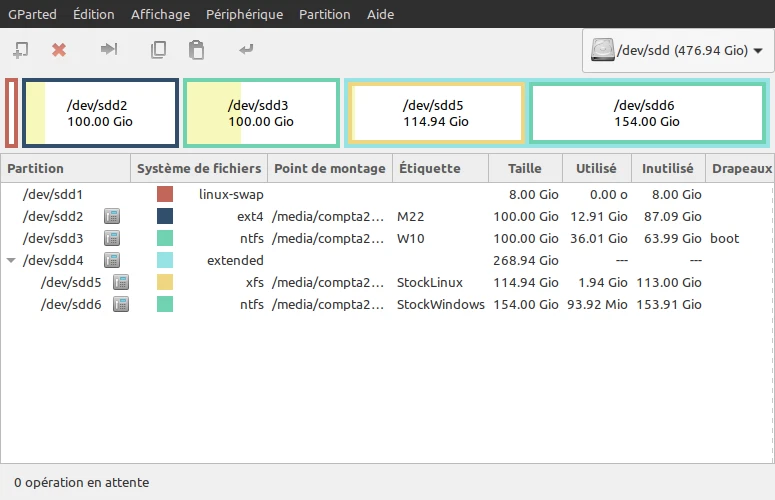
Task: Sort by the Taille column header
Action: click(x=525, y=168)
